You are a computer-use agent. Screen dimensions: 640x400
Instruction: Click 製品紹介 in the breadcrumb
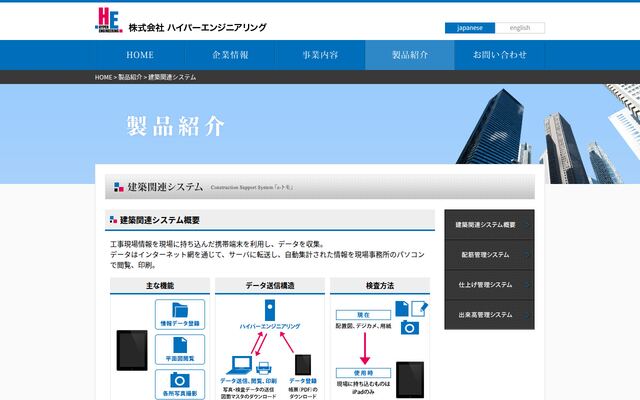coord(130,77)
